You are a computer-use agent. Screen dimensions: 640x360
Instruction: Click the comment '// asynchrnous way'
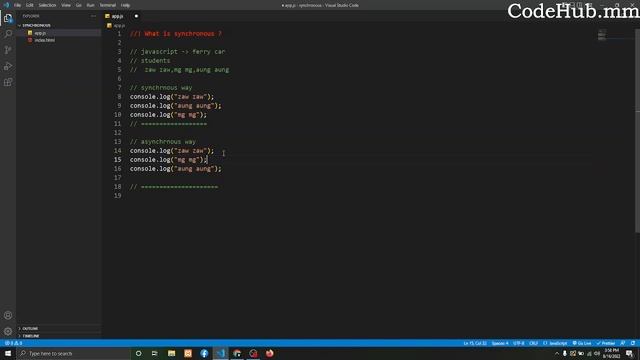163,142
